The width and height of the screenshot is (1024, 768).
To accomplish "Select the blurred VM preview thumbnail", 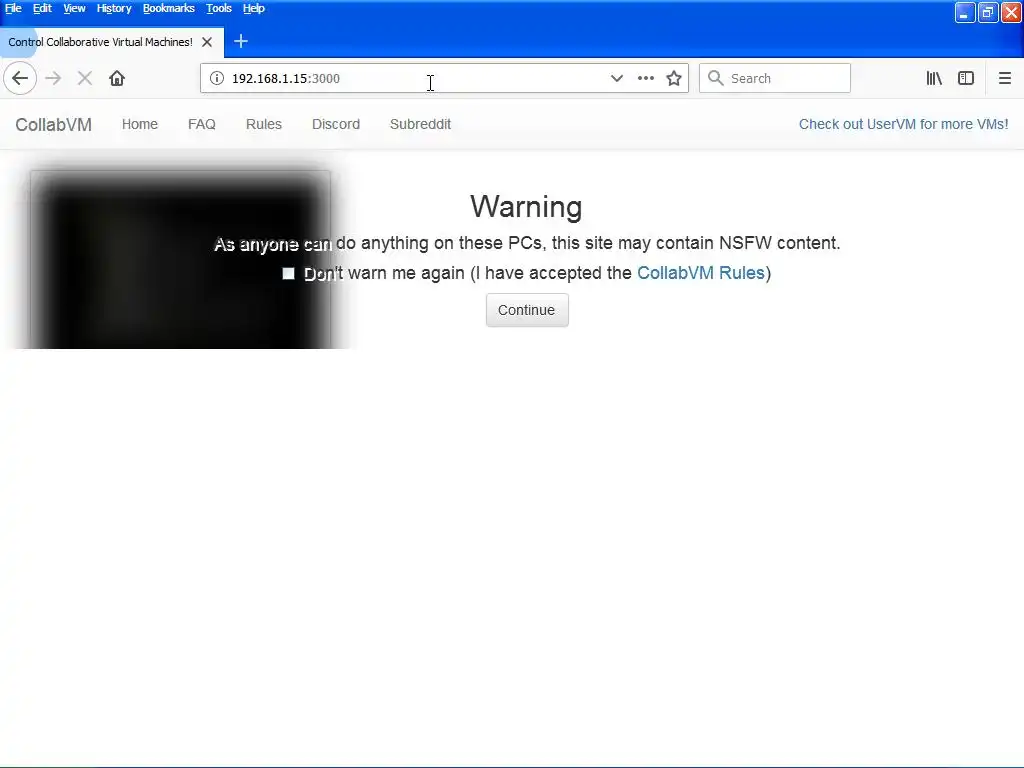I will click(180, 260).
